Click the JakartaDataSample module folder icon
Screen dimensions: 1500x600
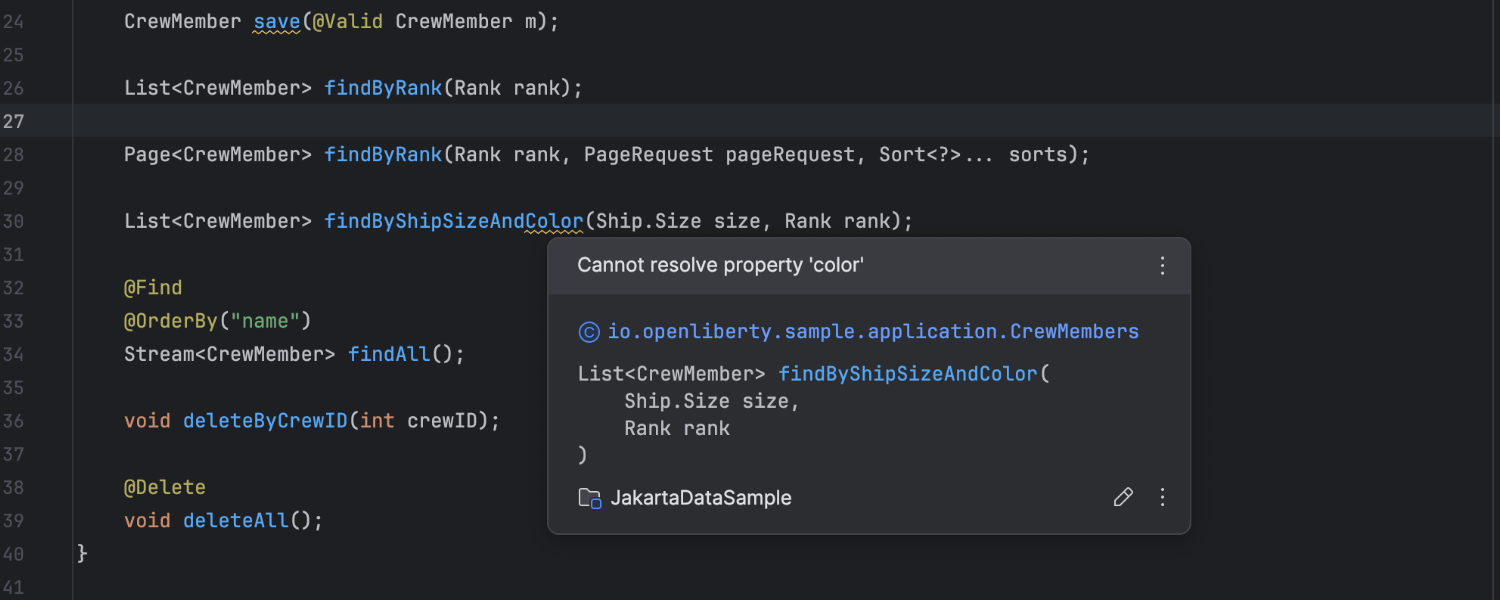(590, 498)
